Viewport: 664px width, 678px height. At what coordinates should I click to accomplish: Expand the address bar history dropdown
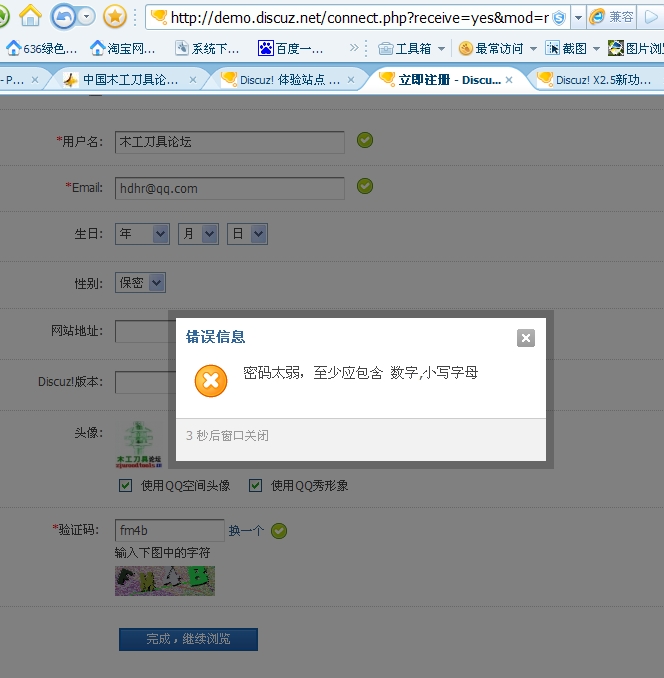click(578, 18)
